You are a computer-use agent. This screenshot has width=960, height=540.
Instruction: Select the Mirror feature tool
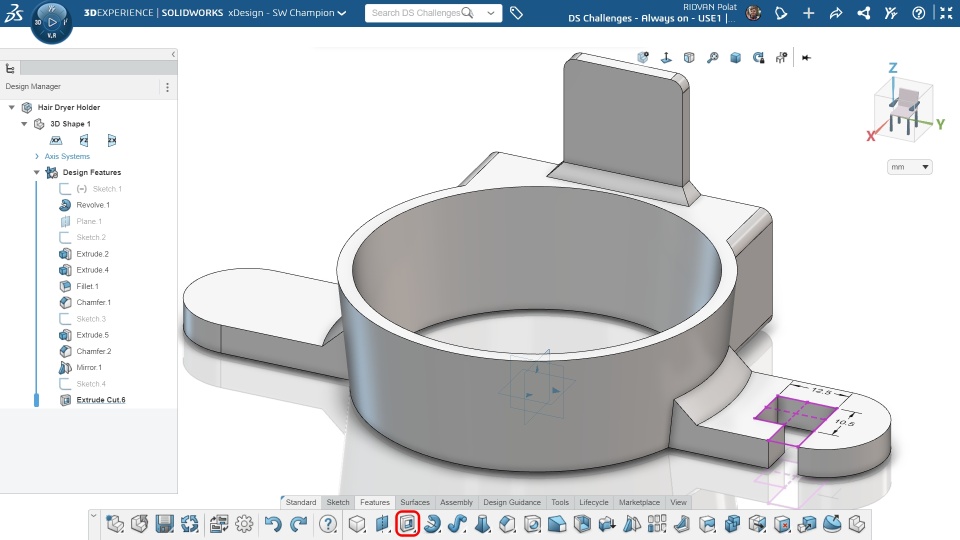pos(632,524)
